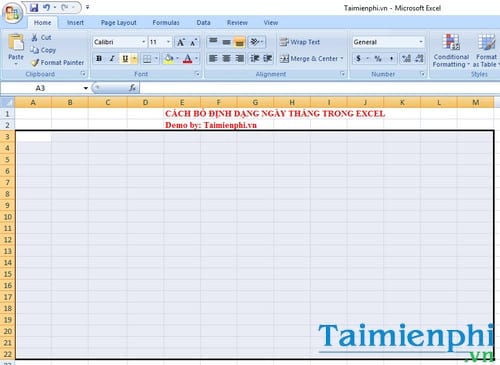
Task: Open the Calibri font name dropdown
Action: tap(143, 42)
